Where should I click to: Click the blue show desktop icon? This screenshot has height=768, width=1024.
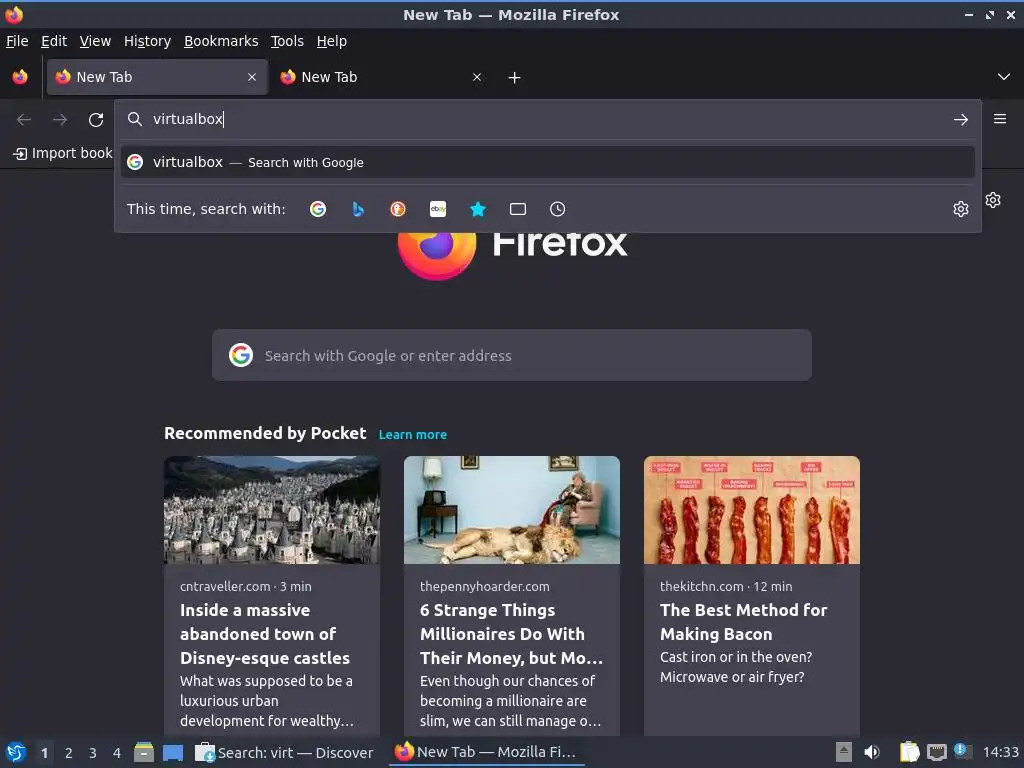point(172,752)
